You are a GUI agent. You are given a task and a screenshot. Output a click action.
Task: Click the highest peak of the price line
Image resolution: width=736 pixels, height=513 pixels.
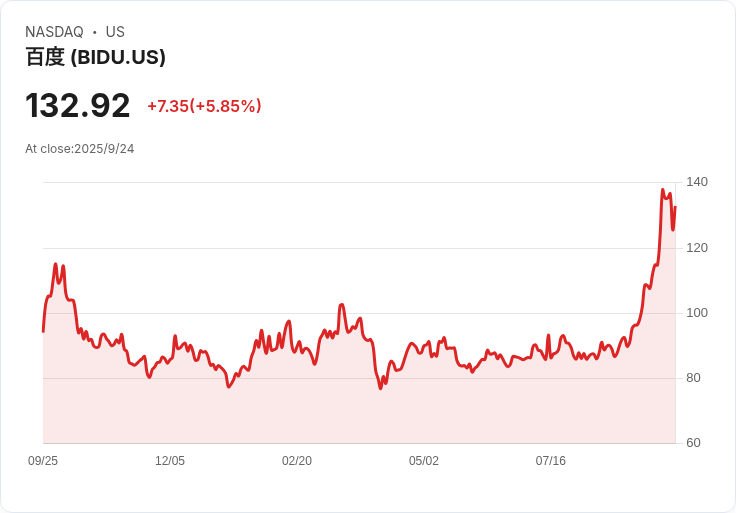662,190
